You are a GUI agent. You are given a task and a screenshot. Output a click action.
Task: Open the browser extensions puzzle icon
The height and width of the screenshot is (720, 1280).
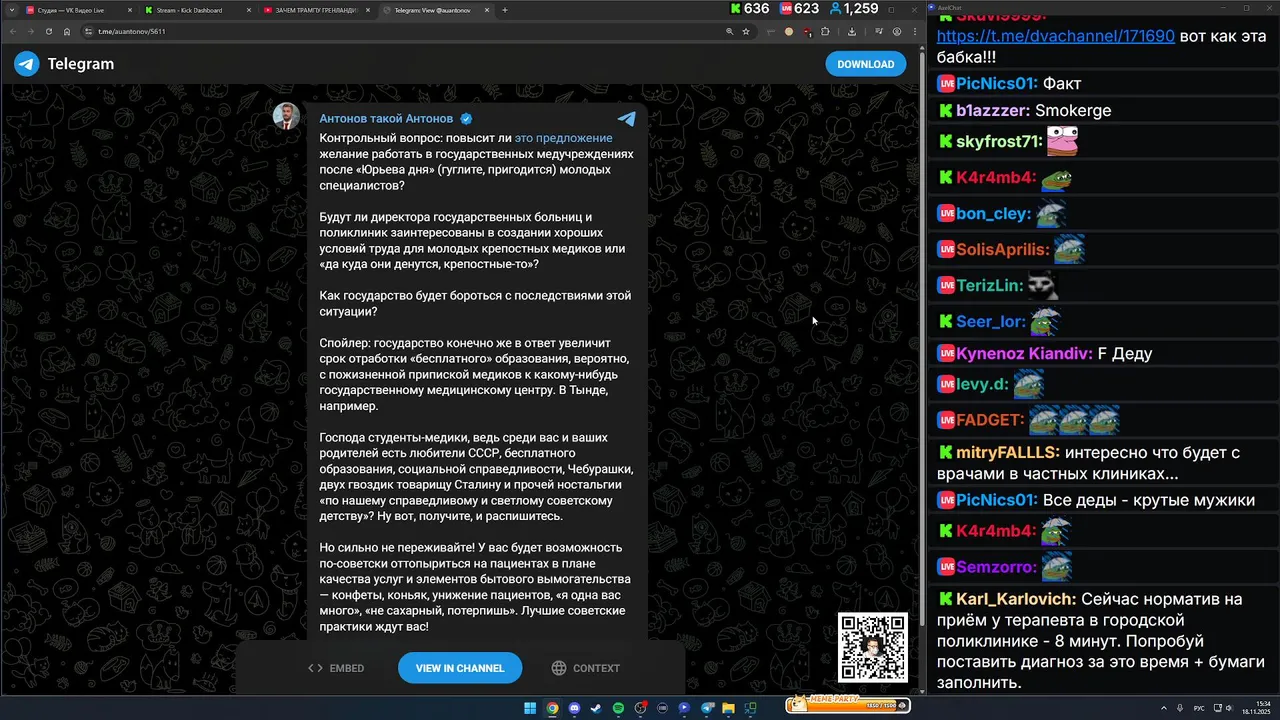click(x=825, y=31)
